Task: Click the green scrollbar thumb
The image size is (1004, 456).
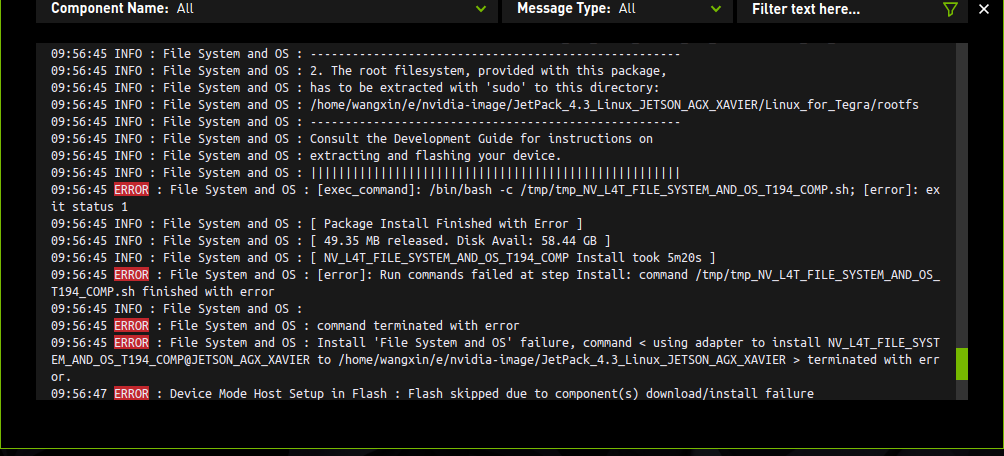Action: 962,363
